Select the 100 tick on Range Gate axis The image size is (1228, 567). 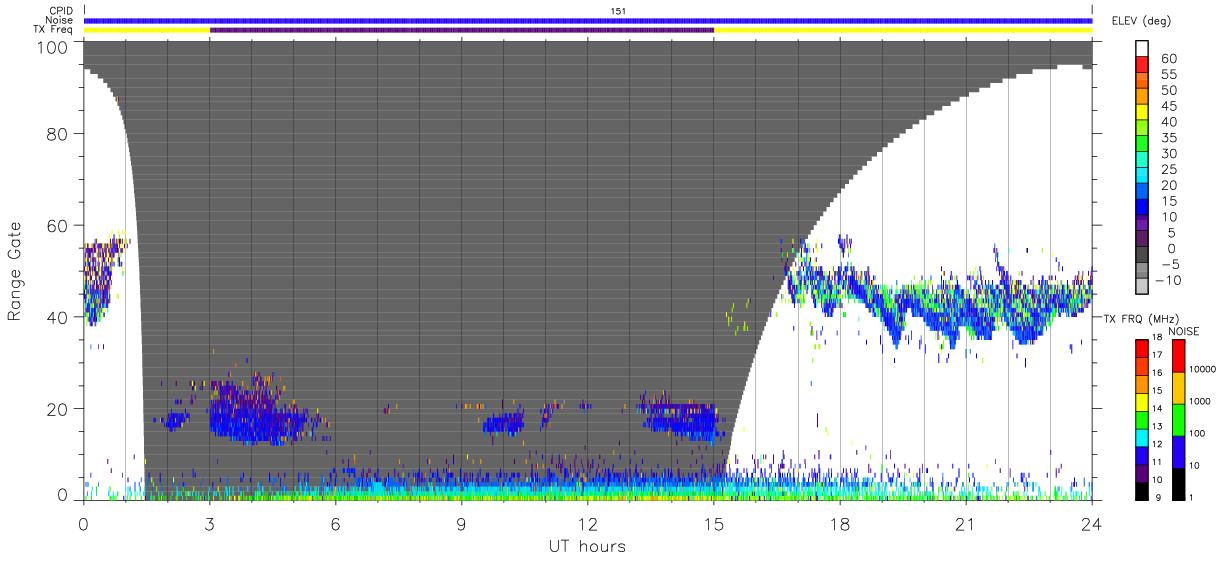[x=51, y=46]
